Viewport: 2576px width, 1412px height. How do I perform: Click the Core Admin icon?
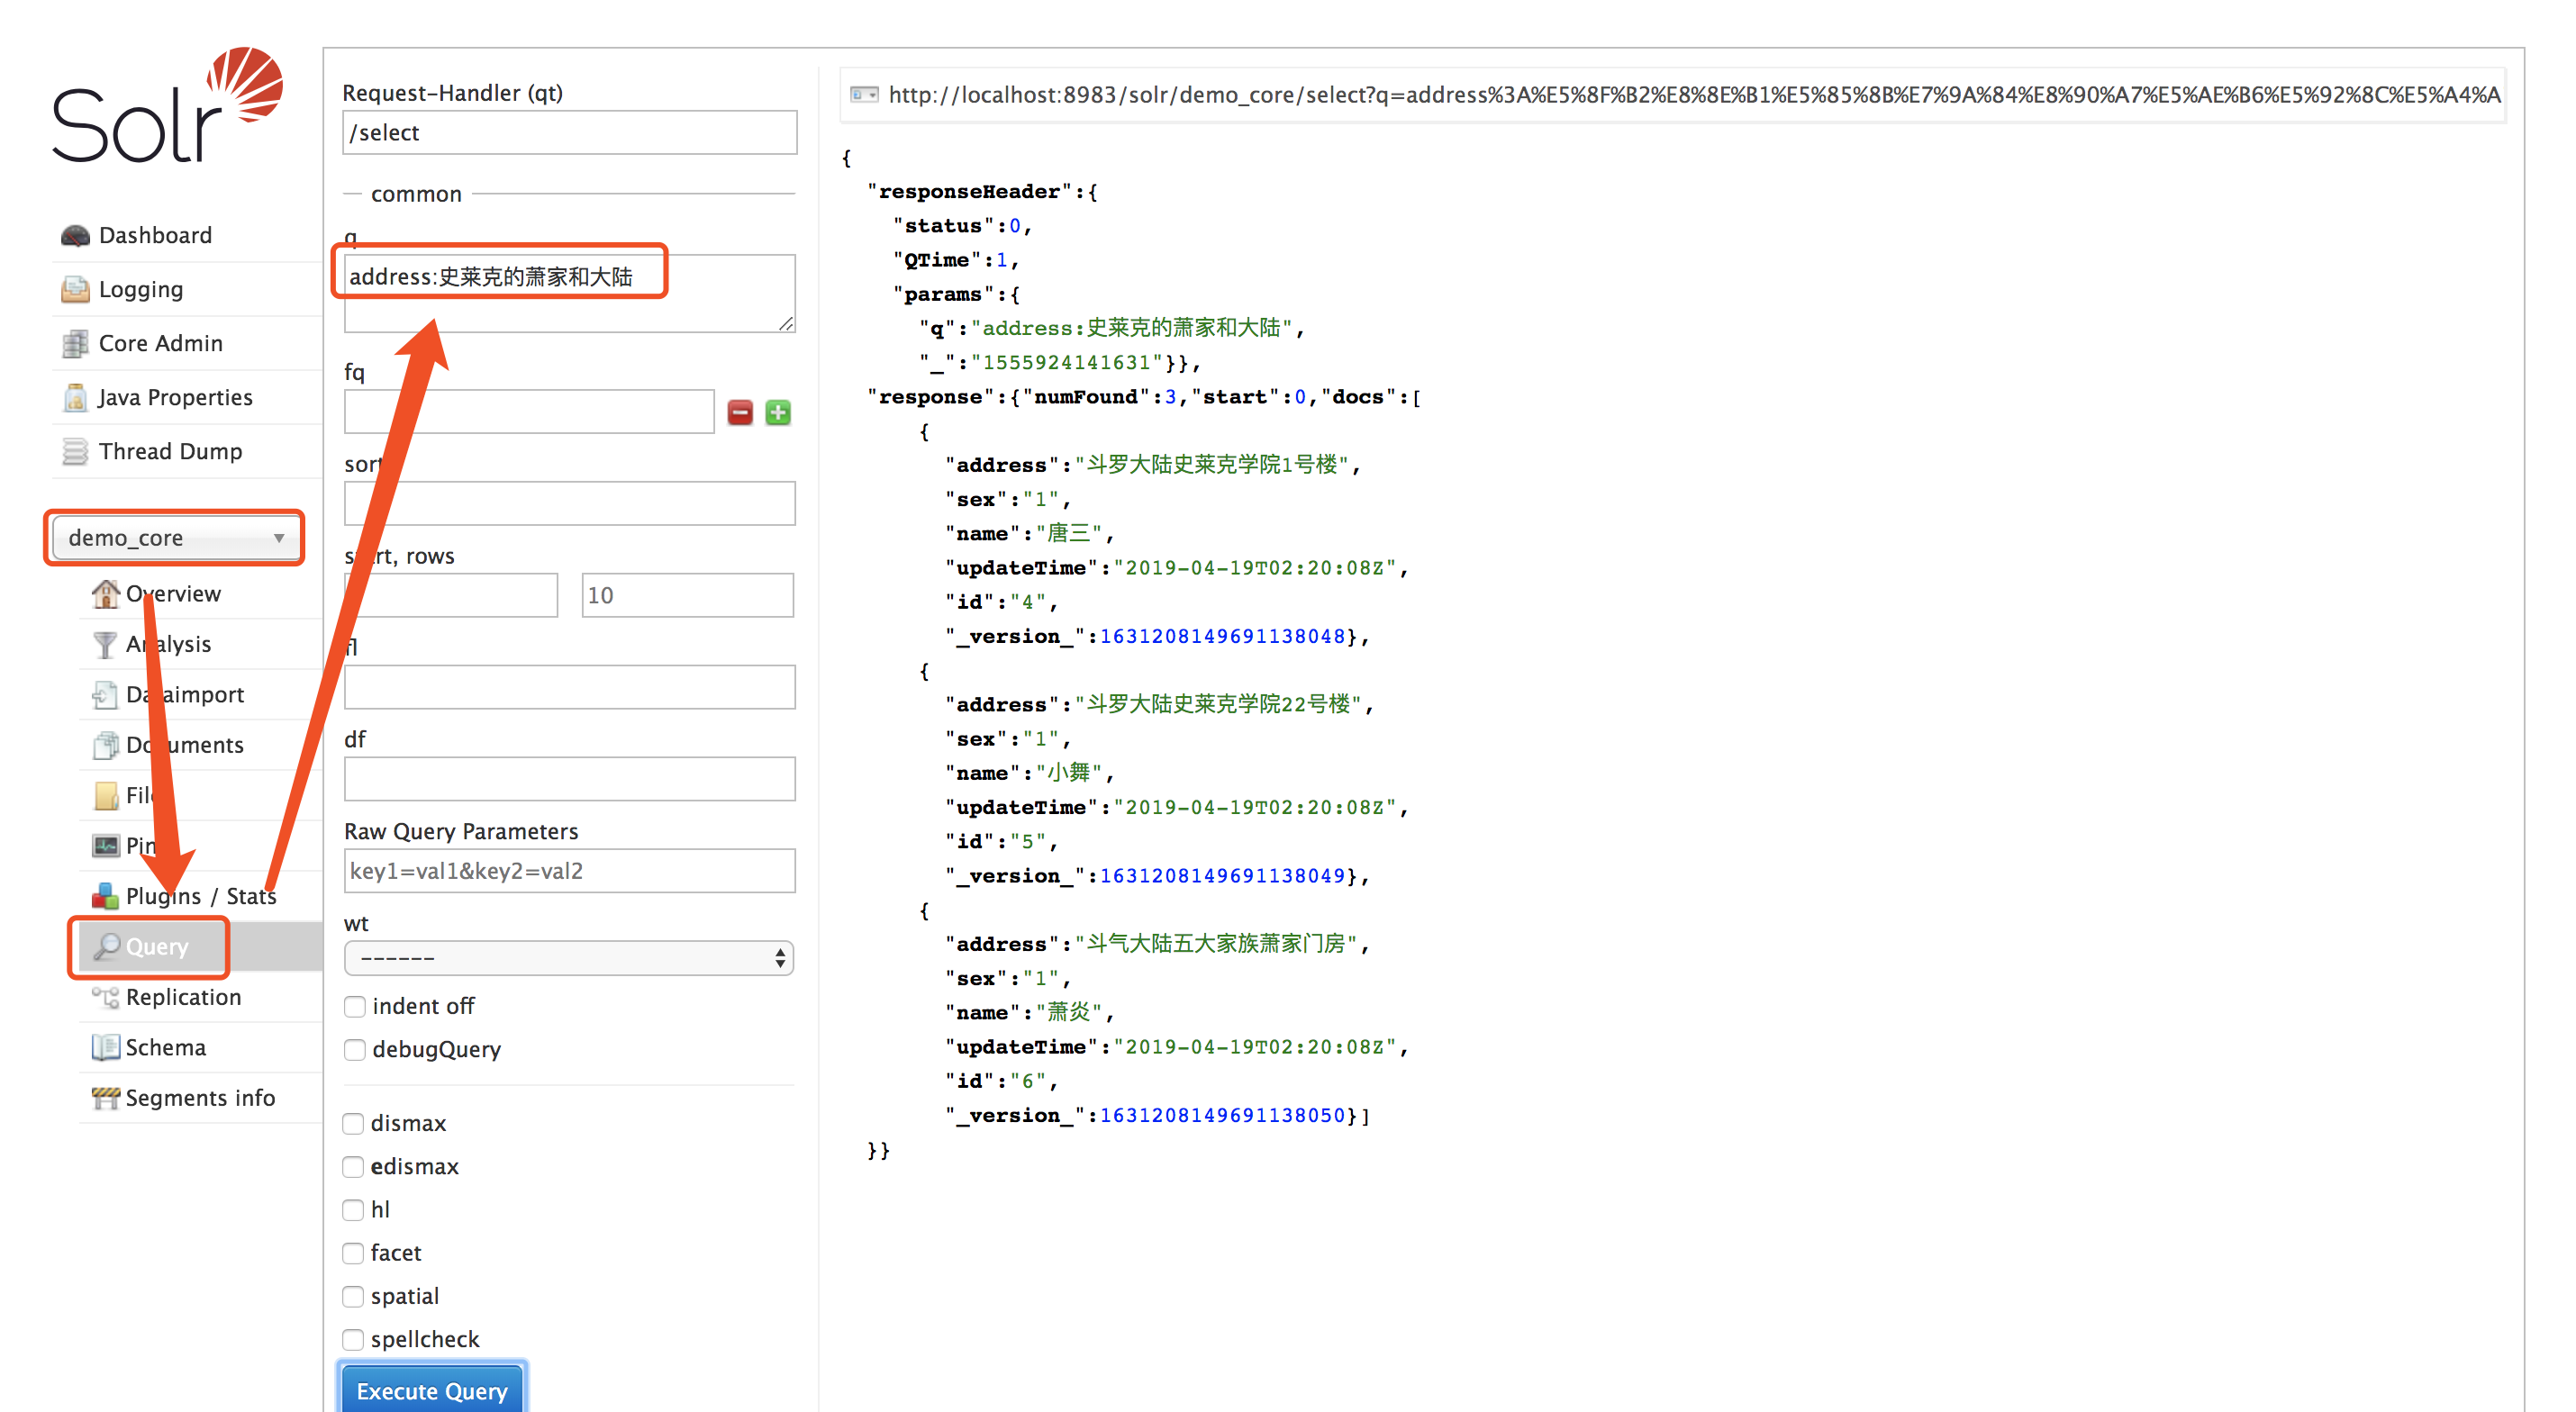pos(74,343)
